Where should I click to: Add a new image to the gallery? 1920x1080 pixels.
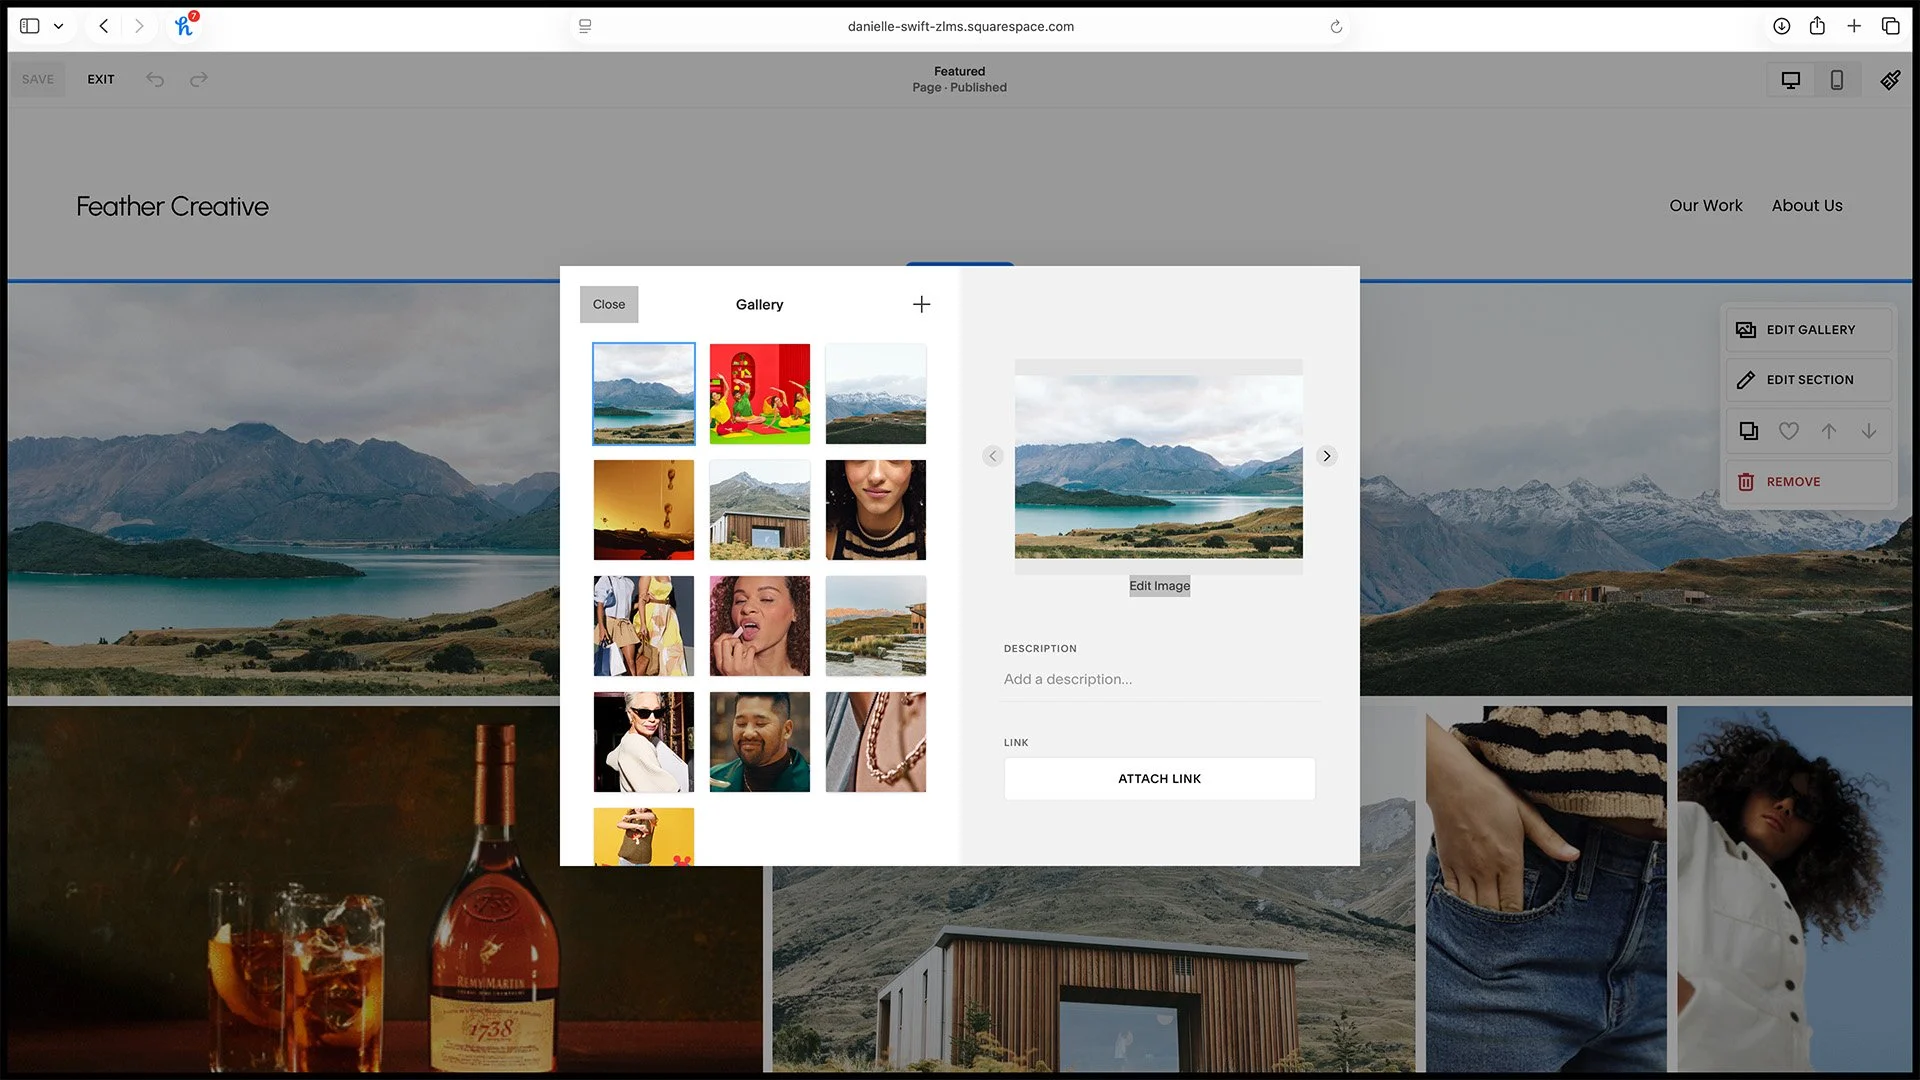(921, 304)
